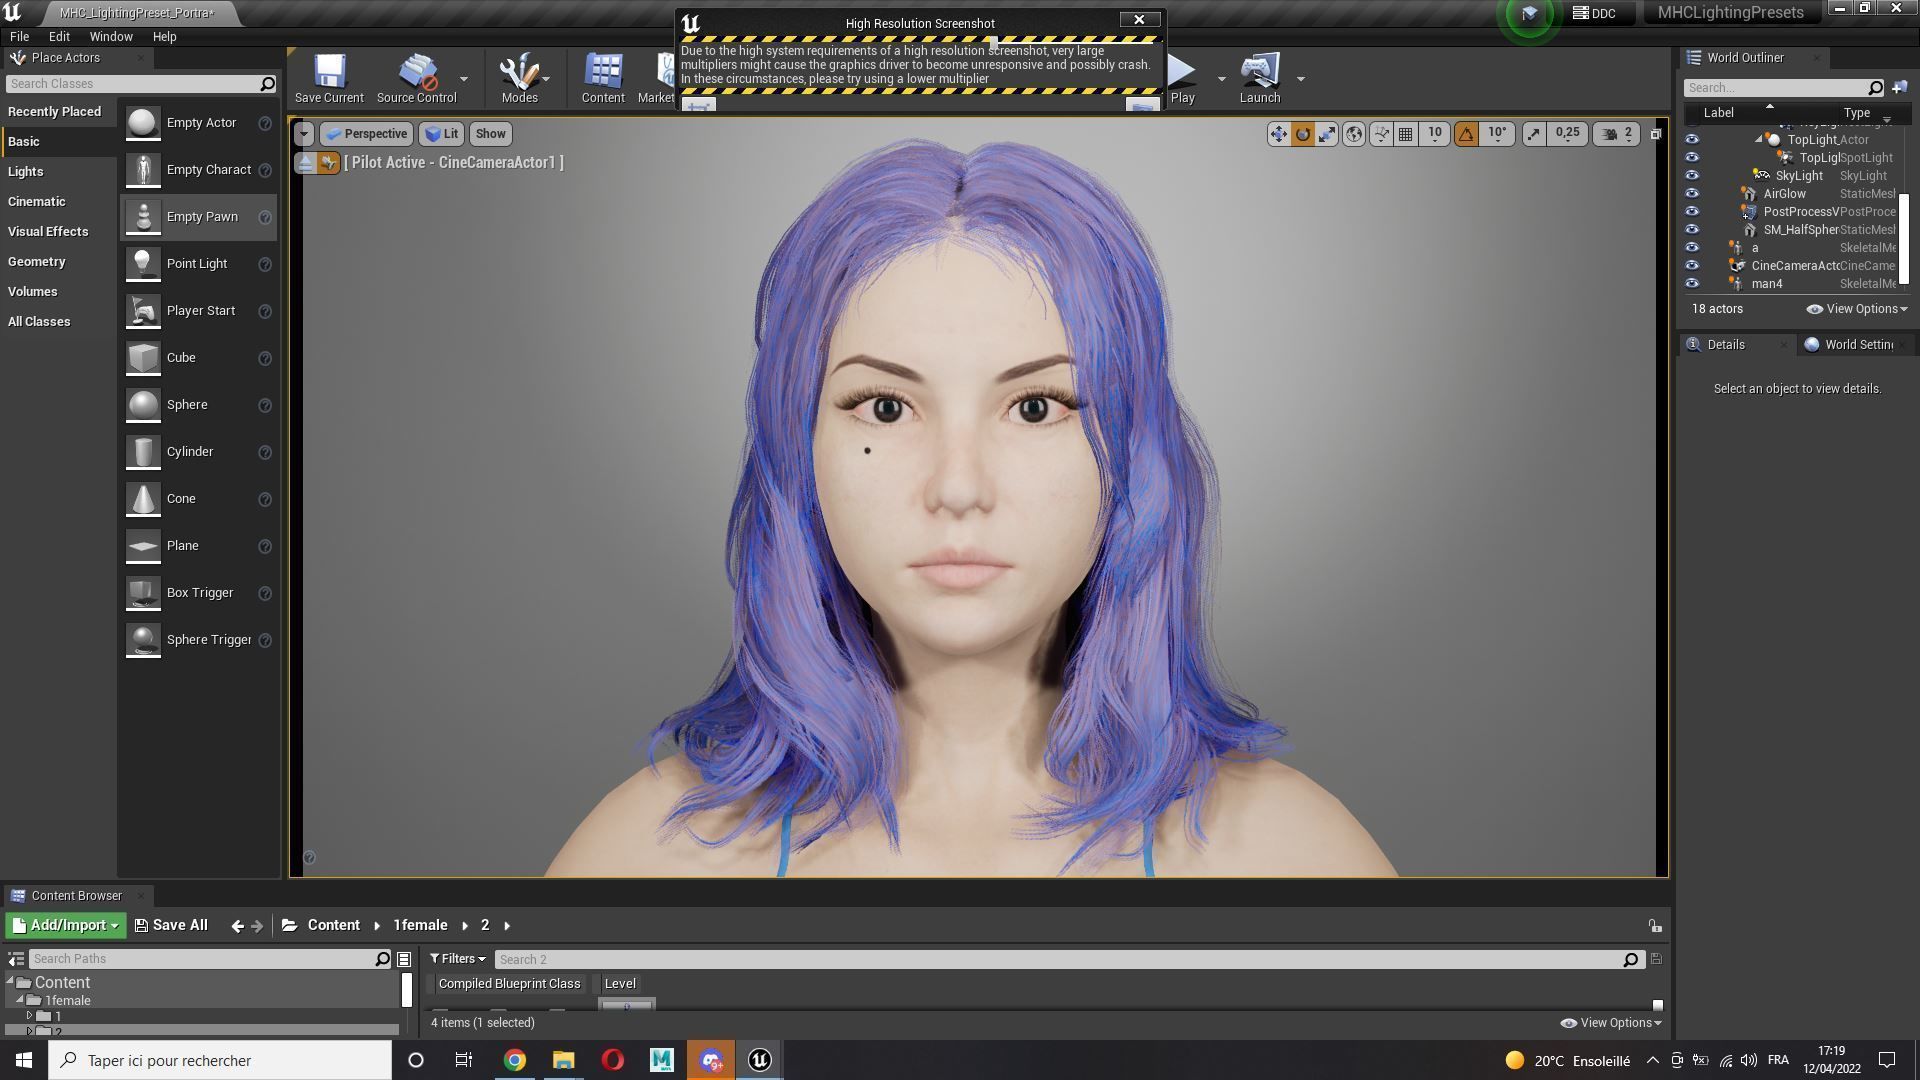Toggle the world/local coordinate globe icon

pyautogui.click(x=1354, y=134)
